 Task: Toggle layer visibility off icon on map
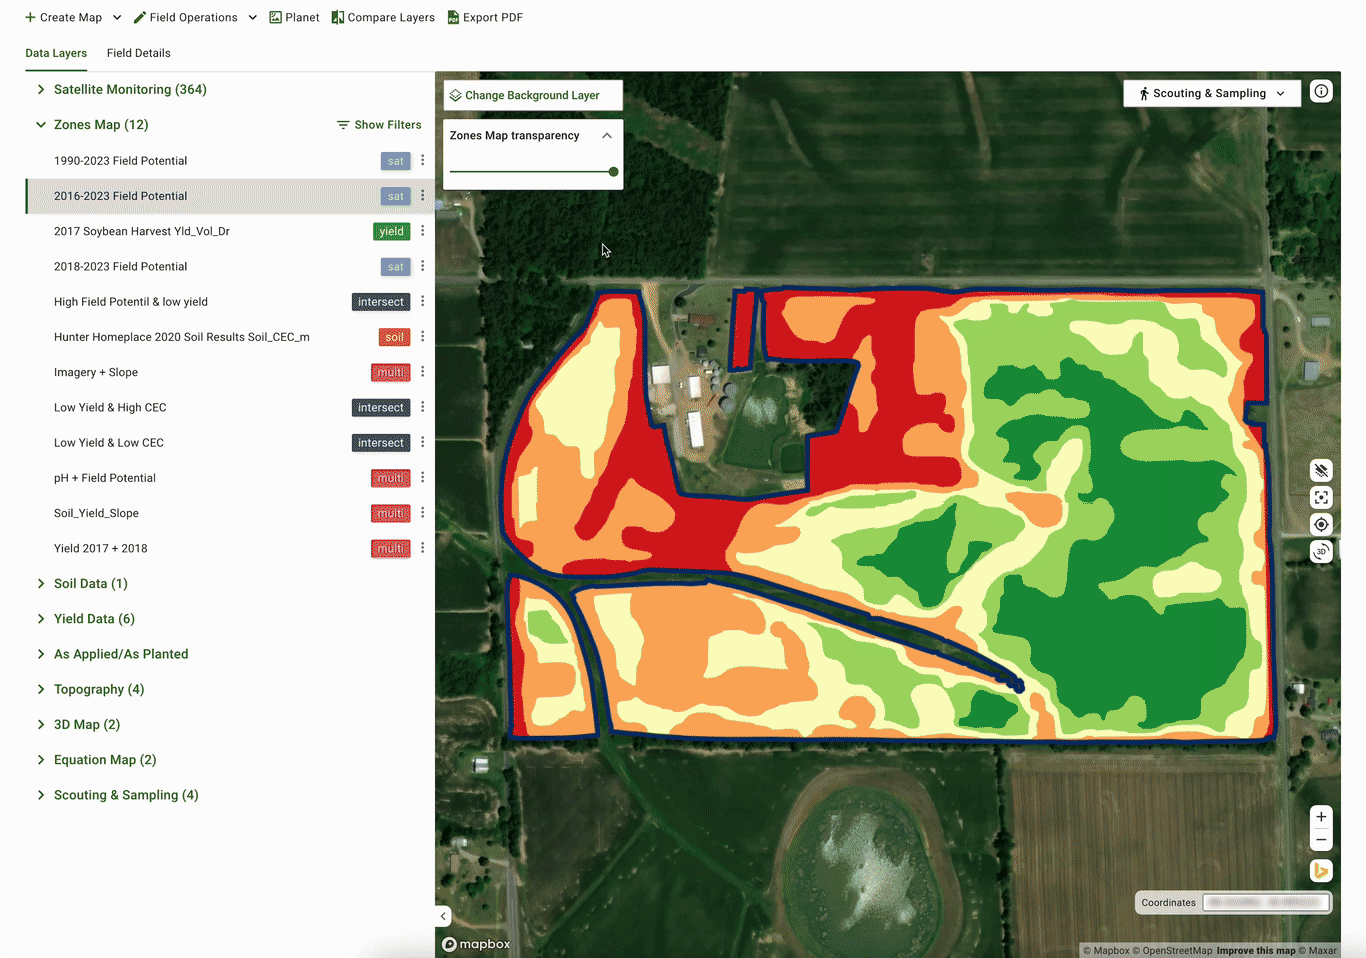point(1321,471)
